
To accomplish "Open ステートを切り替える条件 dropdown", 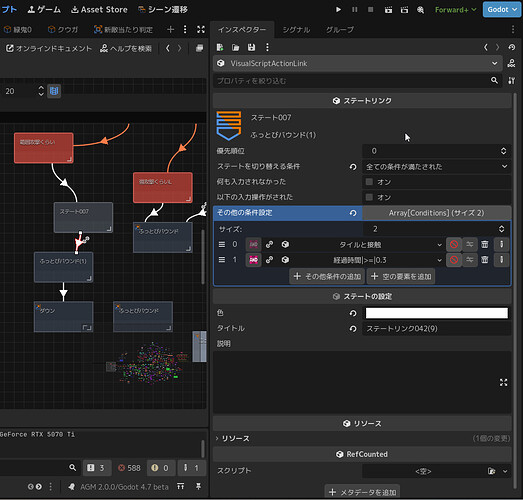I will click(x=437, y=166).
